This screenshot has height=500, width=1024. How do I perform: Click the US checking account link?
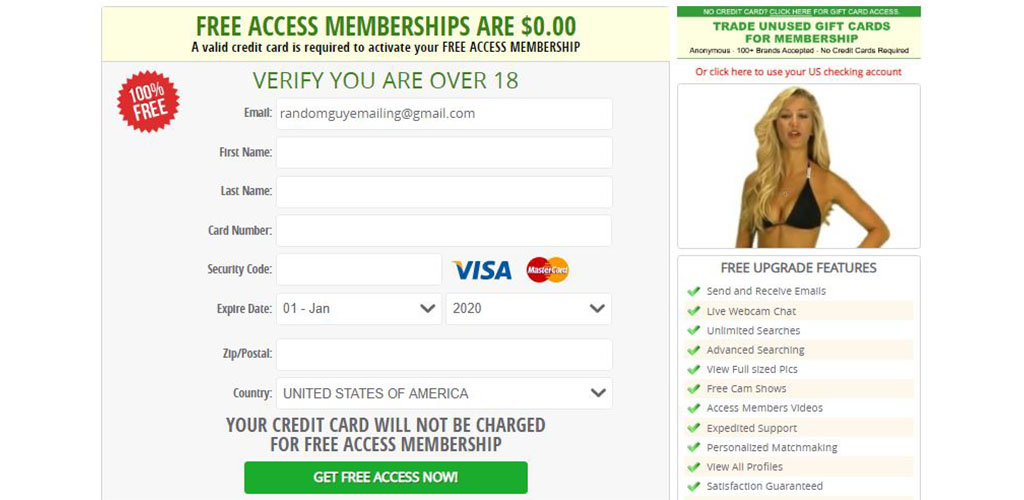tap(798, 72)
